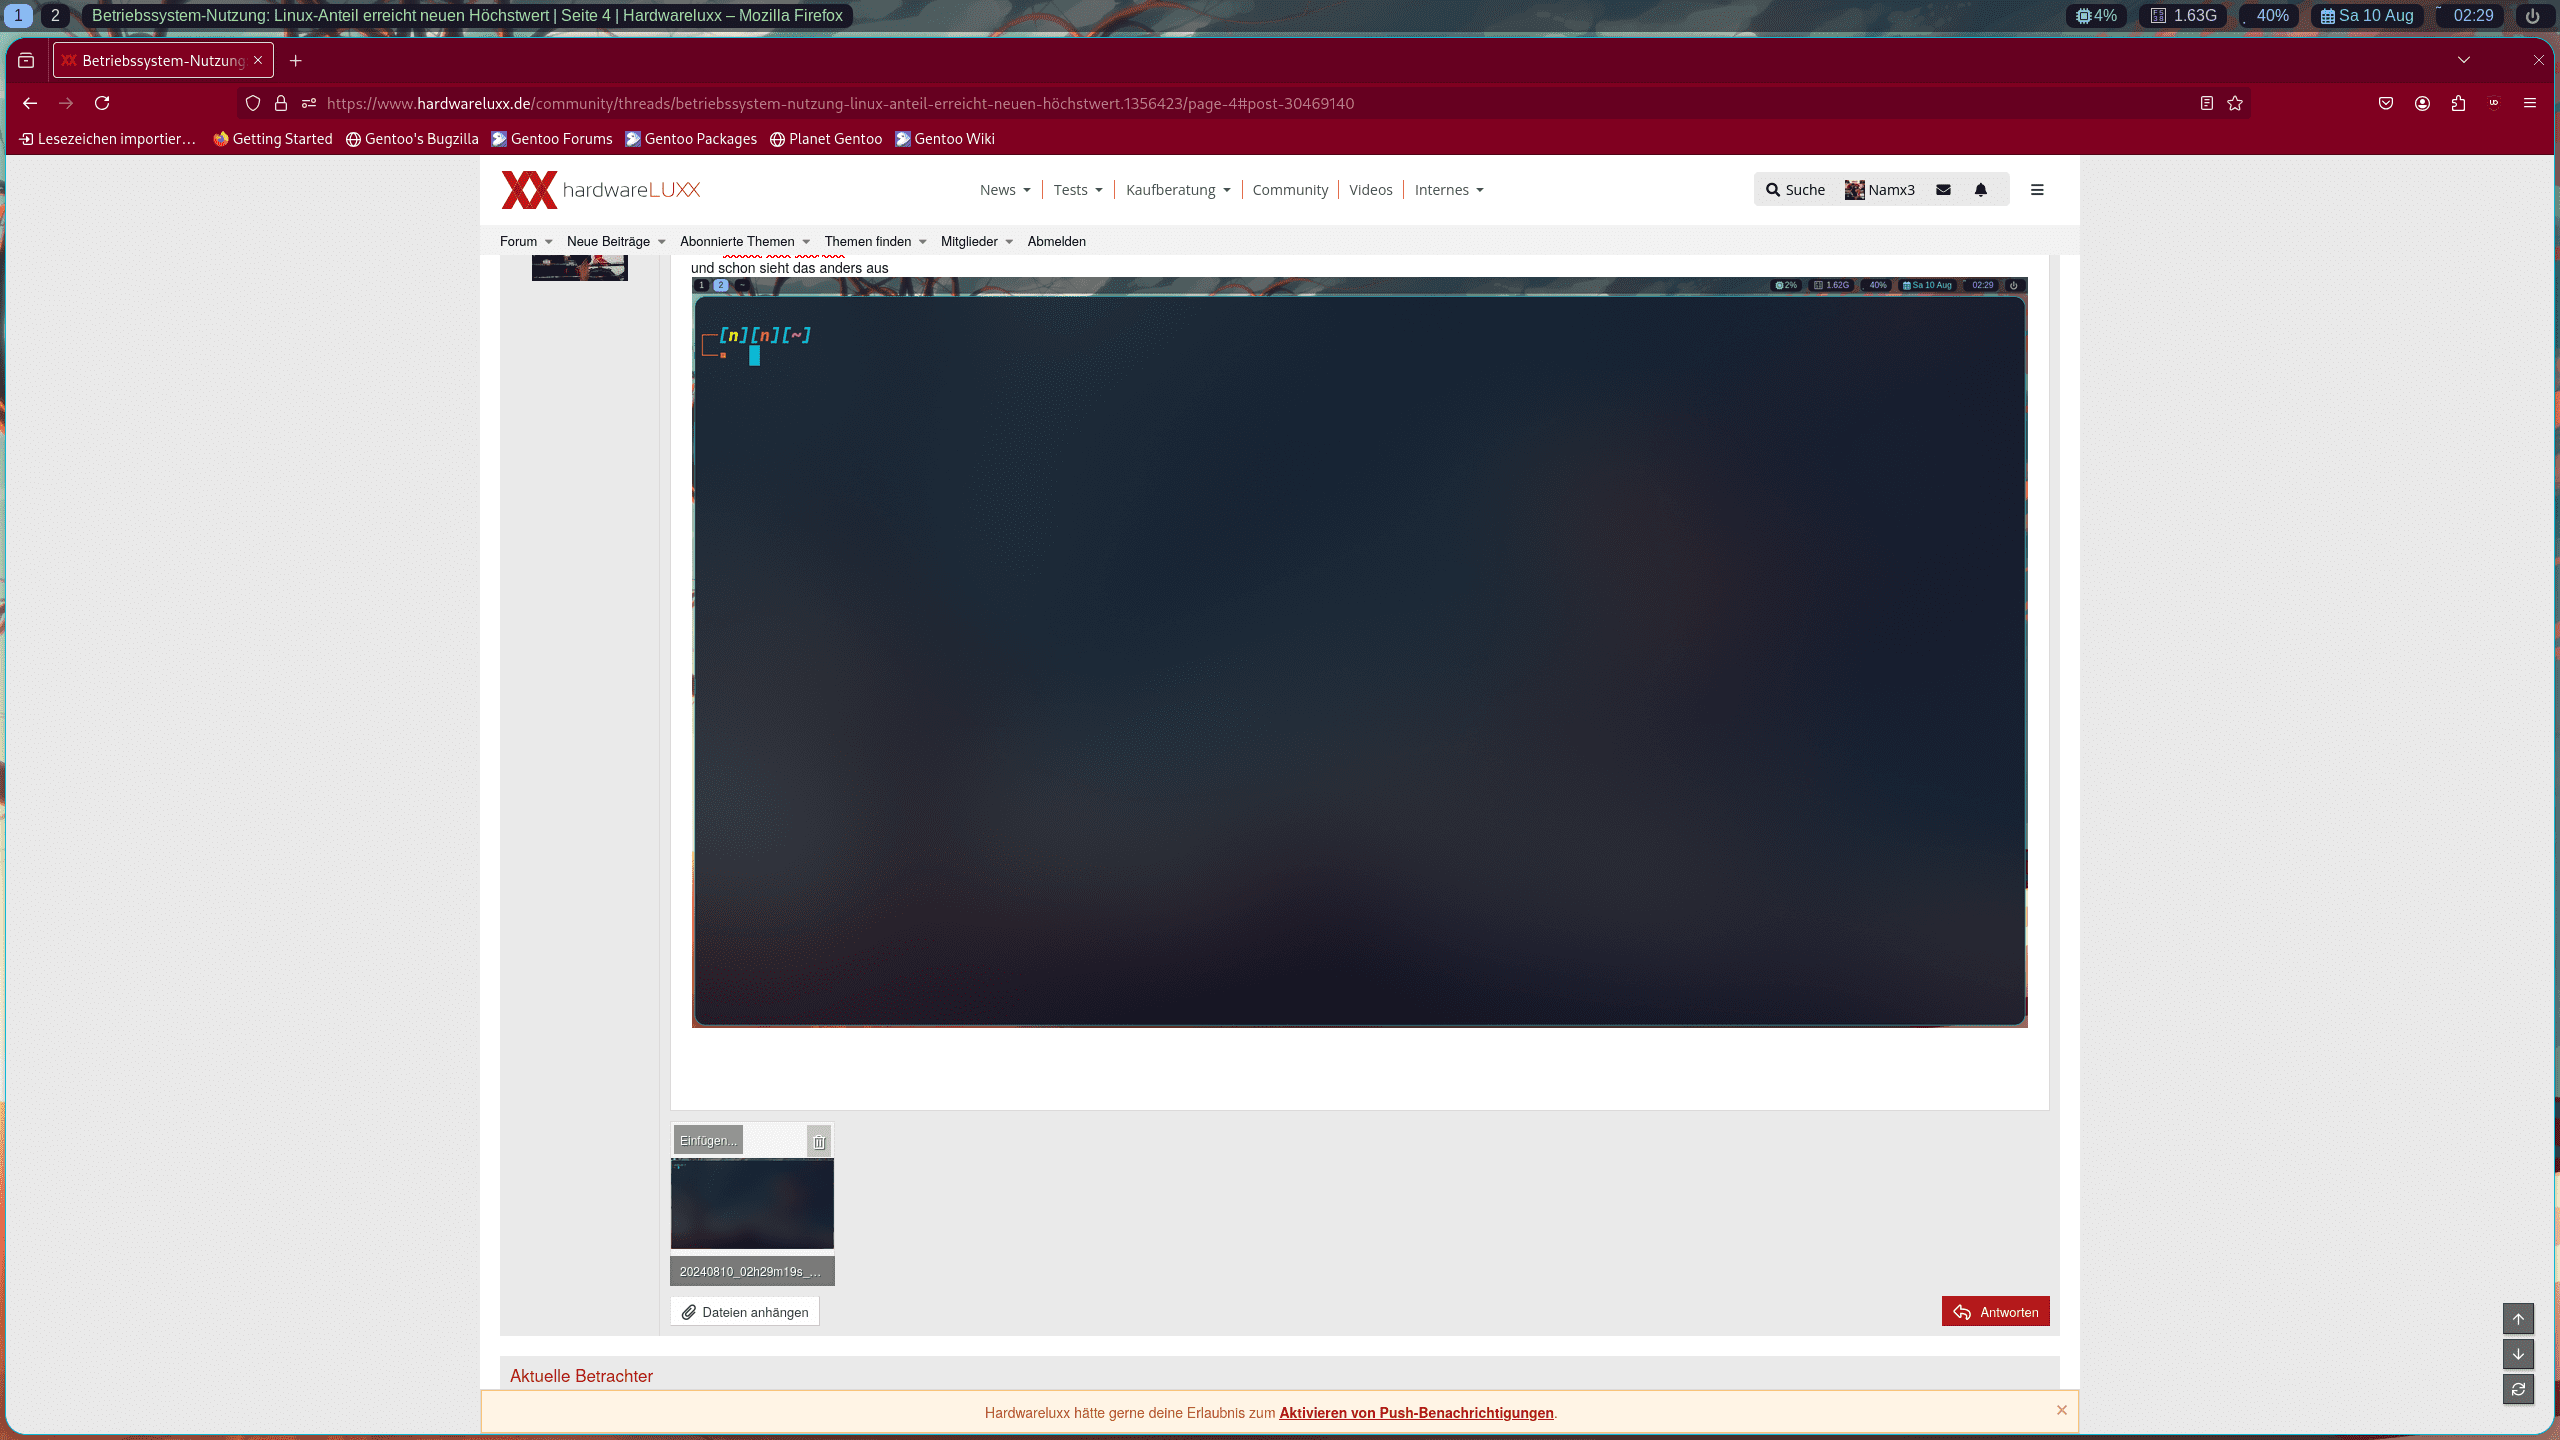Open the Gentoo Packages bookmark

click(690, 139)
